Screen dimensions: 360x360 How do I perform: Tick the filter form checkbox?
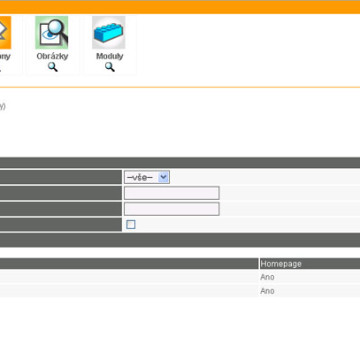131,225
